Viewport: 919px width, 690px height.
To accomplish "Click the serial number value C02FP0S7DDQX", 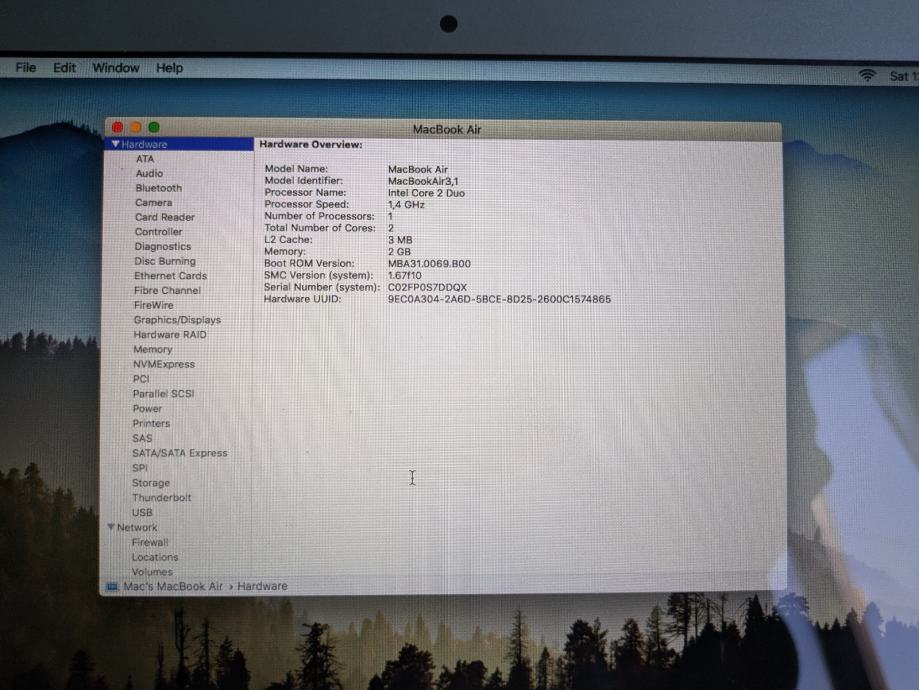I will click(427, 287).
